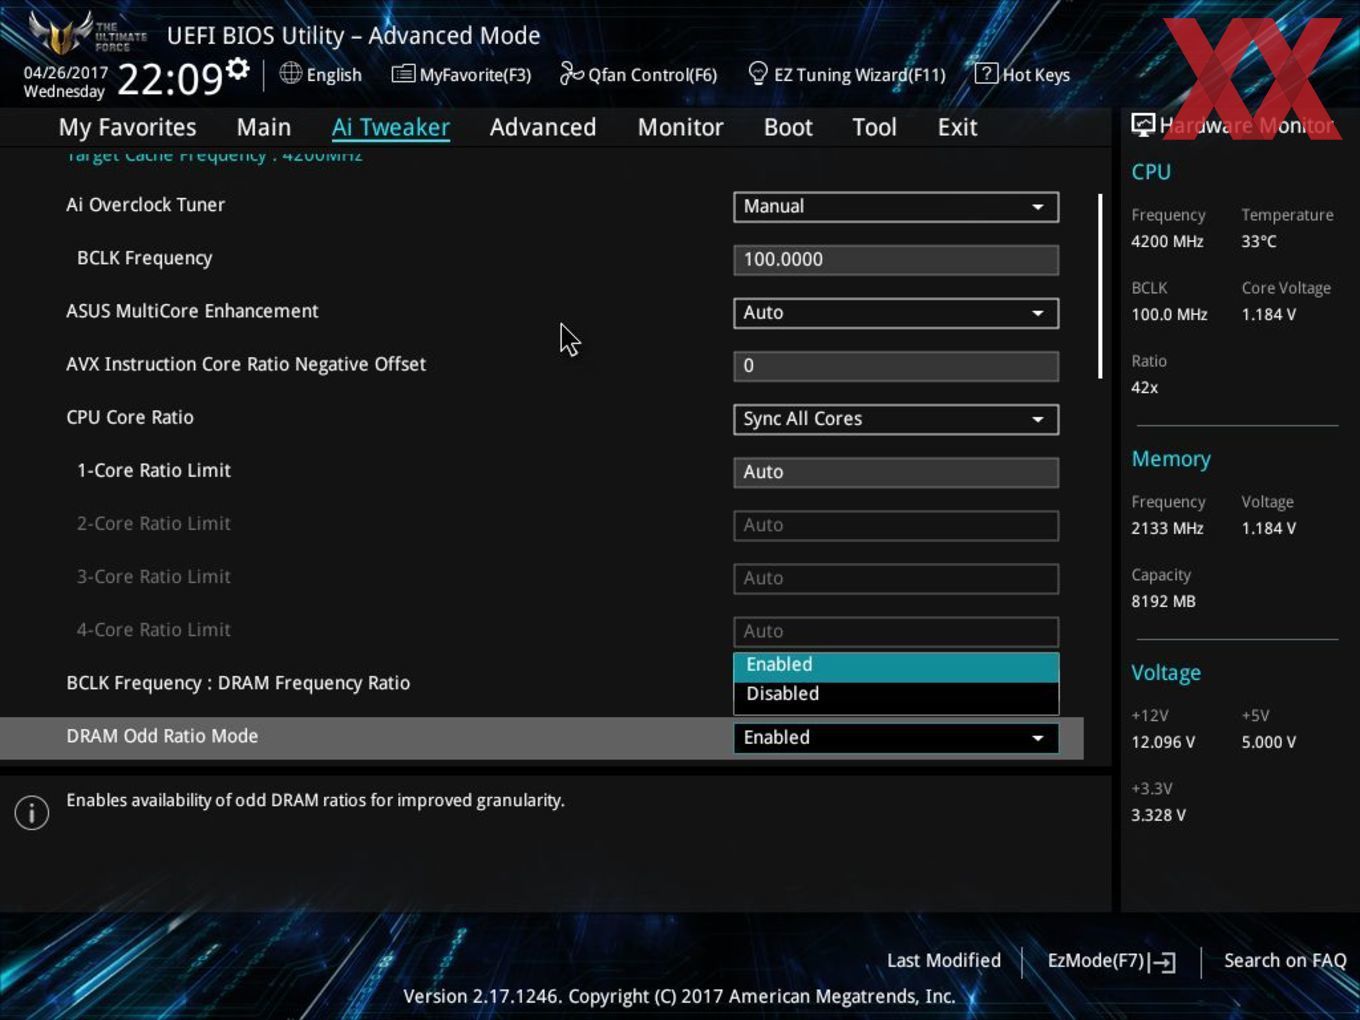
Task: Select the Ai Tweaker tab
Action: [391, 127]
